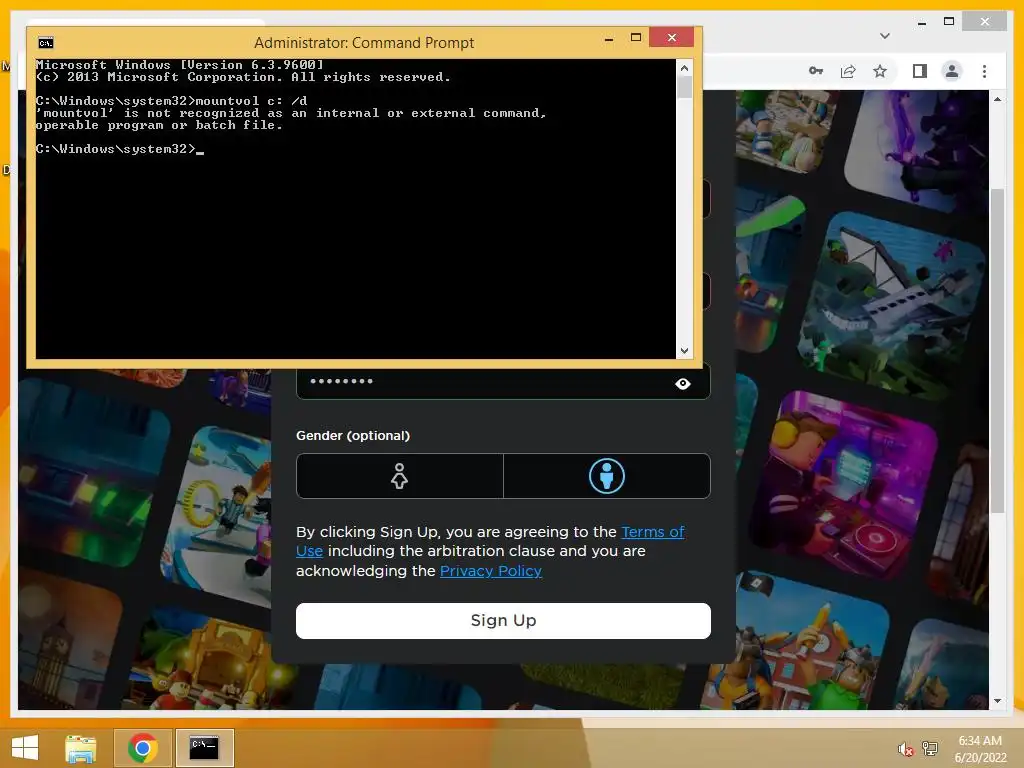Click Command Prompt taskbar icon
The height and width of the screenshot is (768, 1024).
click(x=204, y=748)
